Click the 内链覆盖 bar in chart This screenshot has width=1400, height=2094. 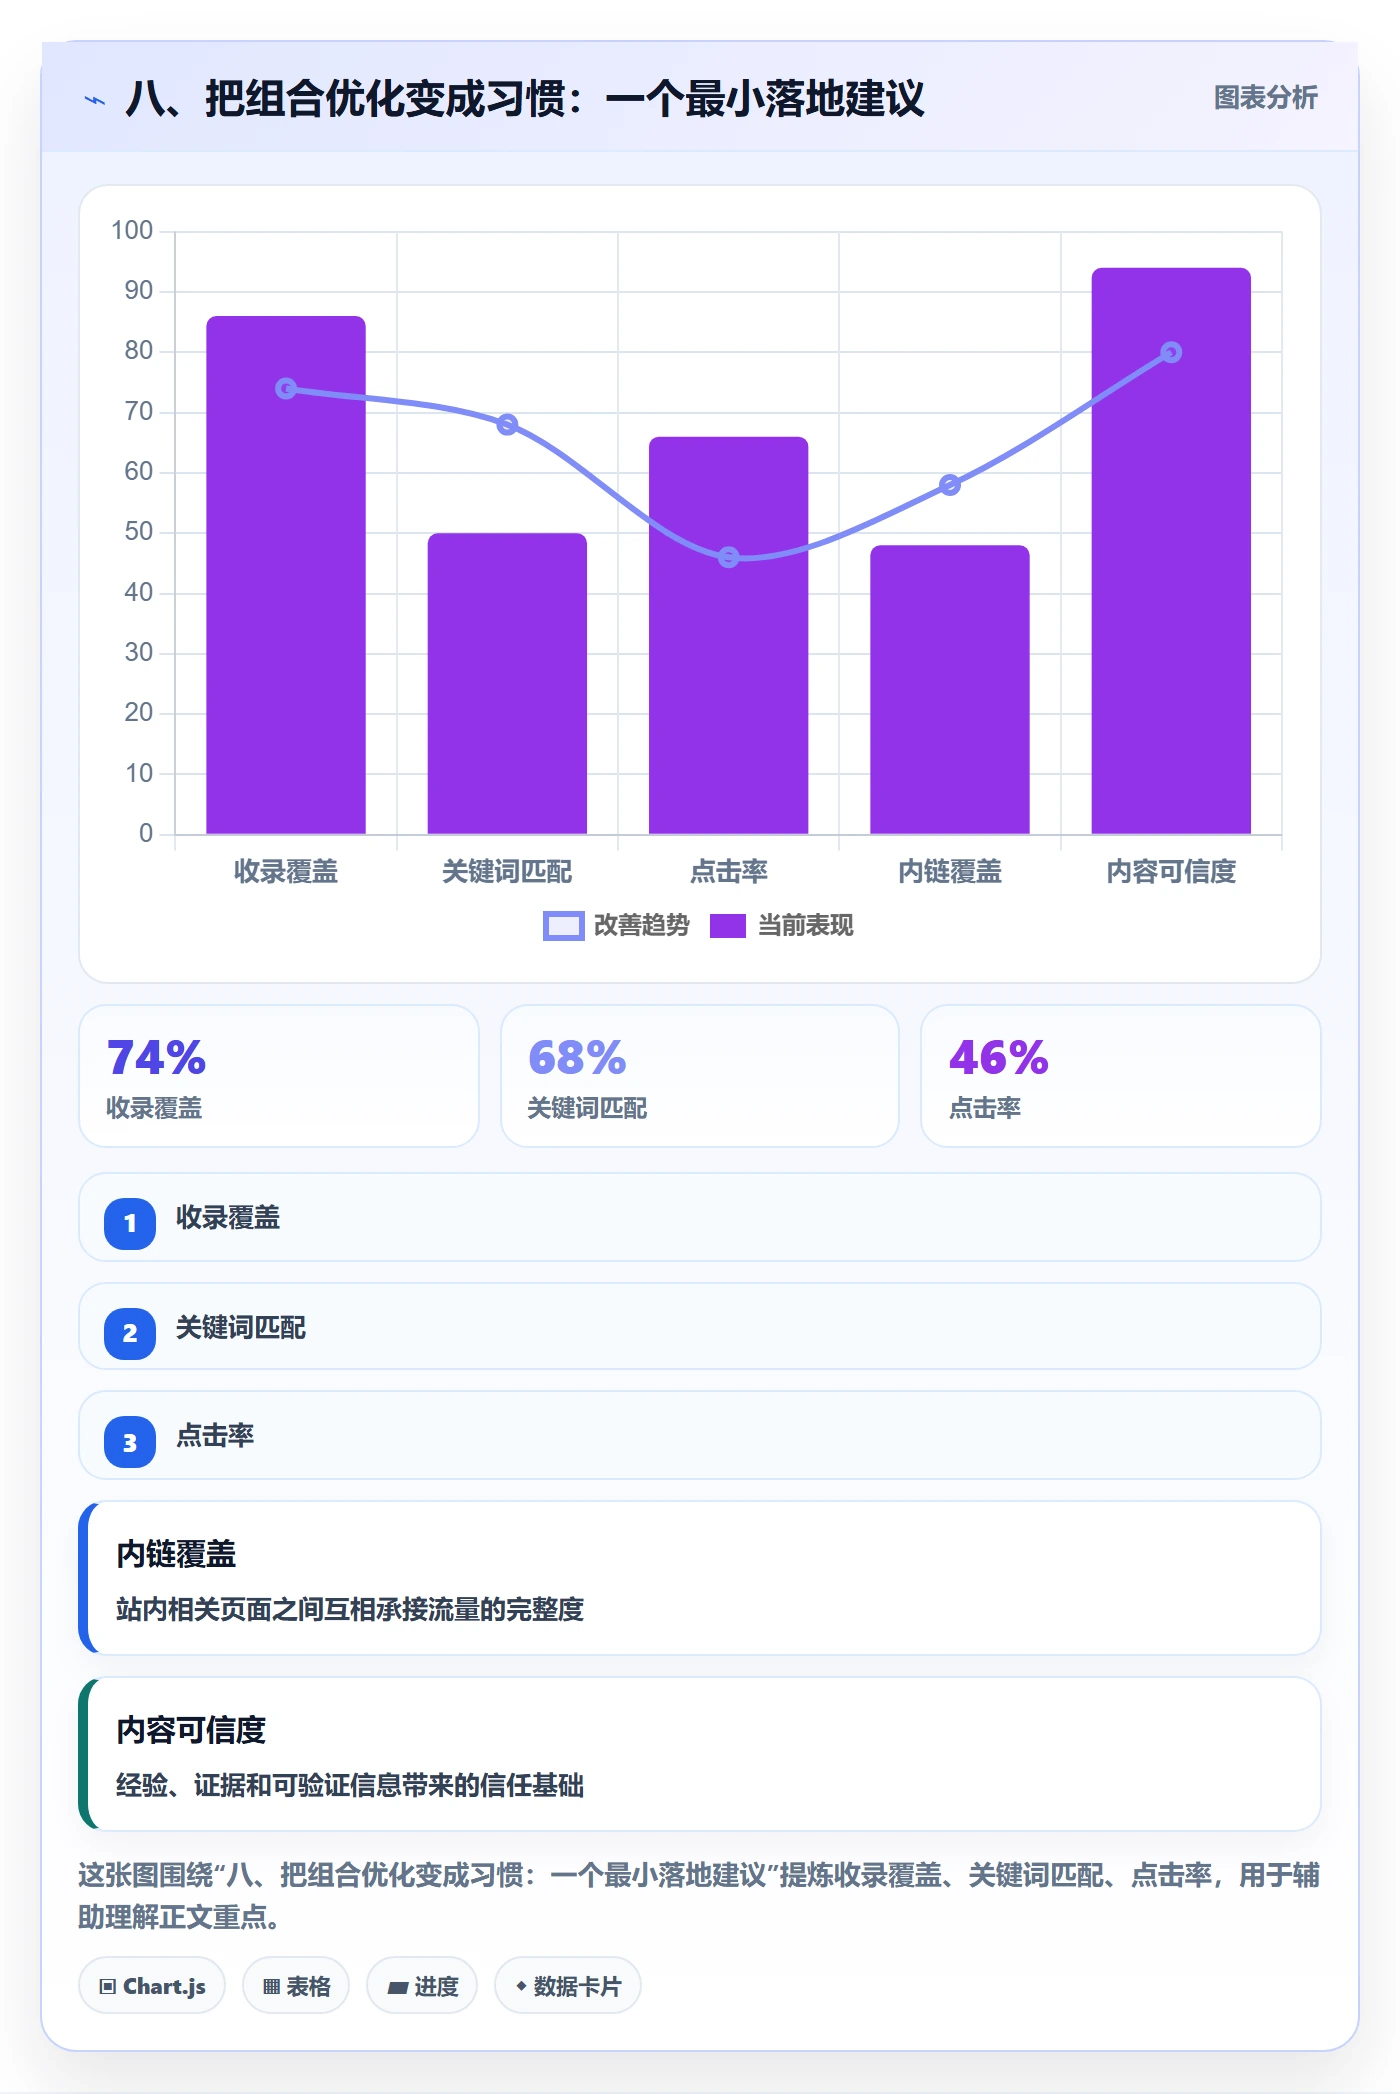coord(950,689)
